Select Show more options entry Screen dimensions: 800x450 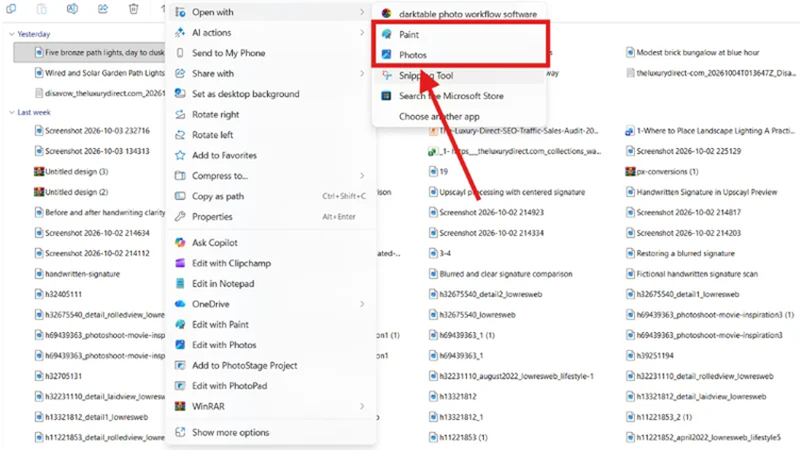point(271,432)
